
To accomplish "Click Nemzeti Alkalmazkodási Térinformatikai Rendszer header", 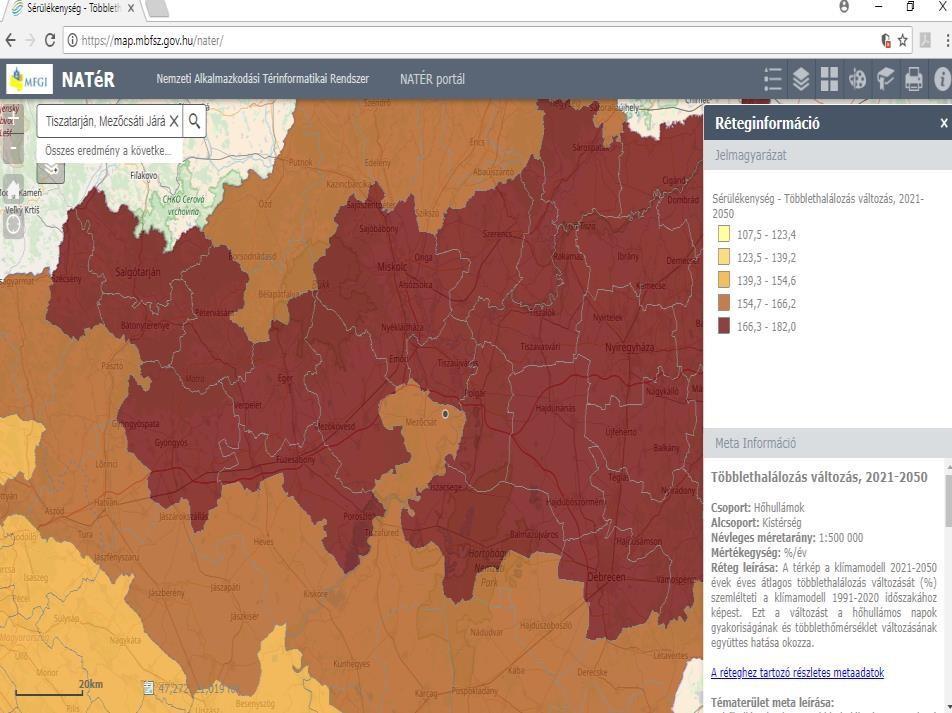I will [x=263, y=79].
